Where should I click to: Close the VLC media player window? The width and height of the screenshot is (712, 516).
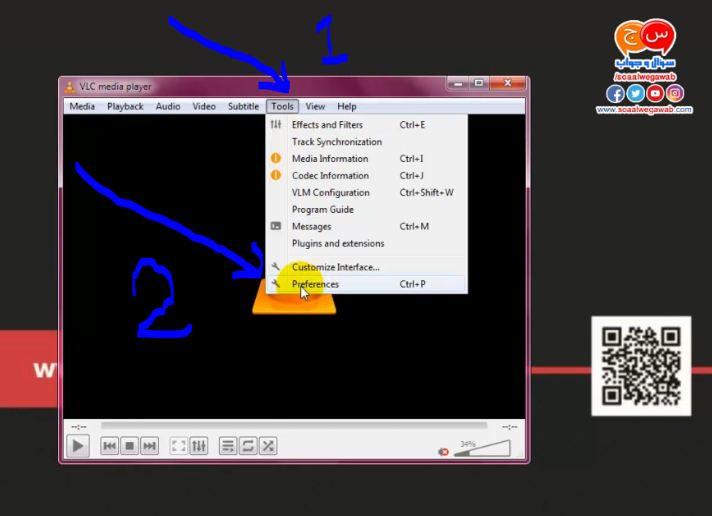(x=508, y=84)
